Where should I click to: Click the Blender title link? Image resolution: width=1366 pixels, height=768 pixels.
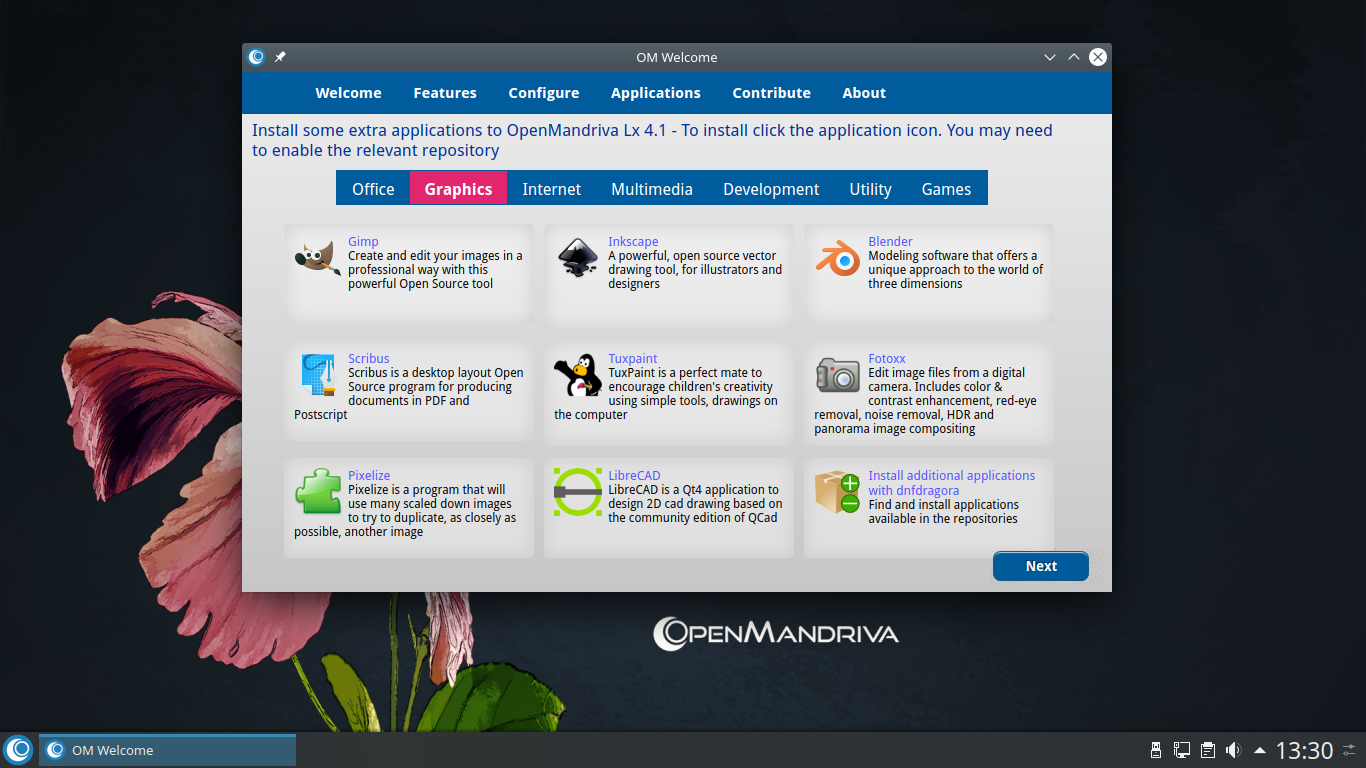890,242
